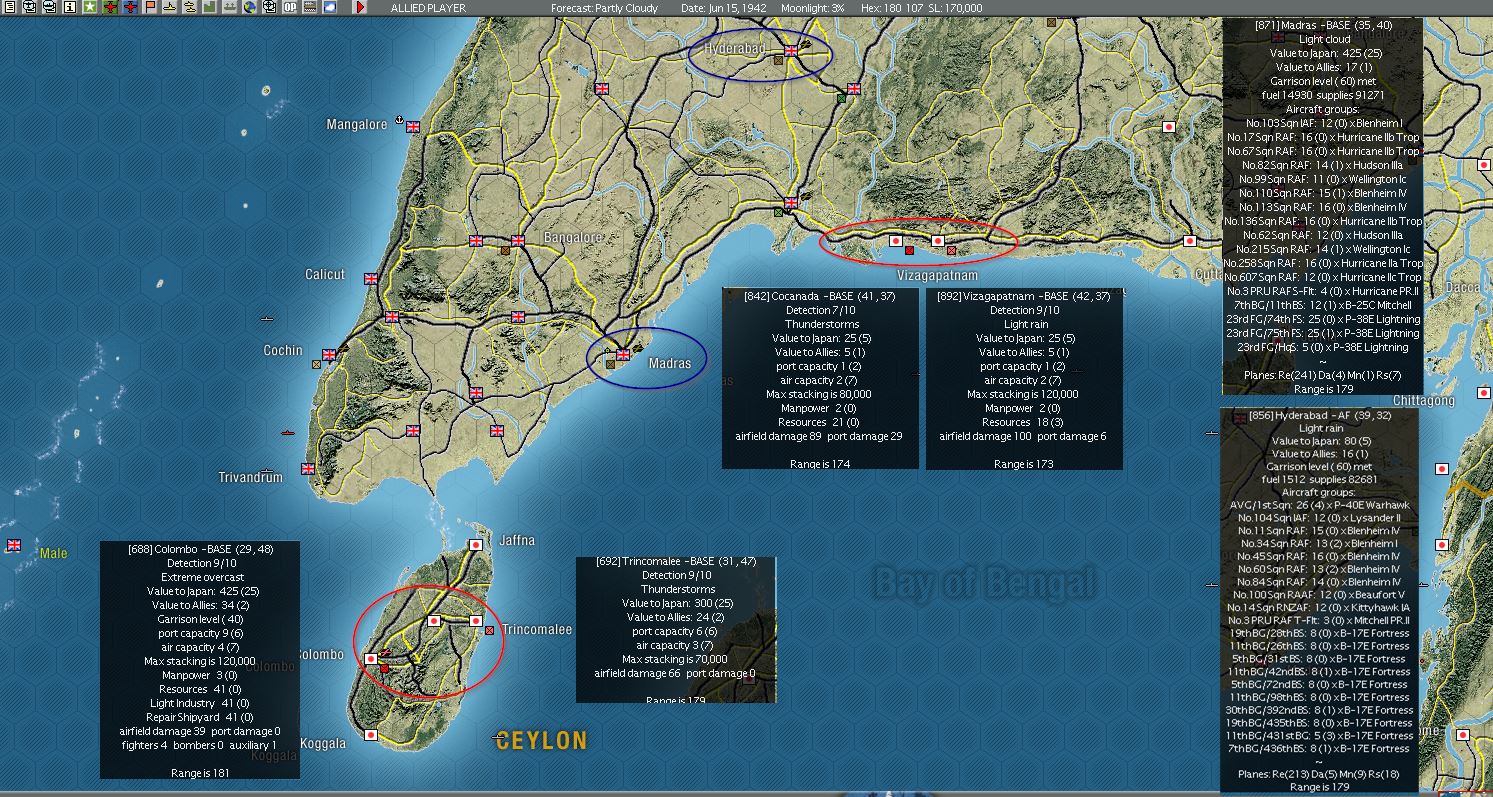Click 'Resources 18 (3)' in Vizagapatnam panel
Image resolution: width=1493 pixels, height=797 pixels.
pyautogui.click(x=1023, y=422)
